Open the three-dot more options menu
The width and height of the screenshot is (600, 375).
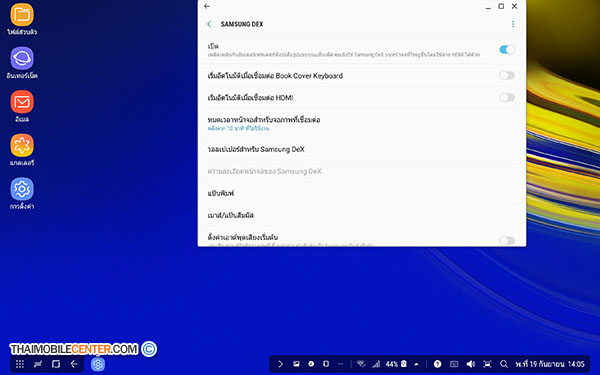point(513,24)
